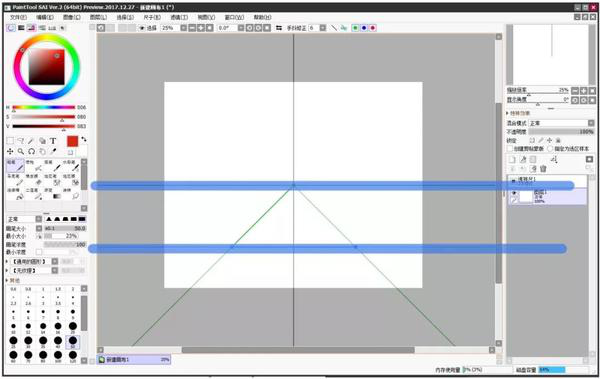
Task: Open the Window menu
Action: [x=234, y=17]
